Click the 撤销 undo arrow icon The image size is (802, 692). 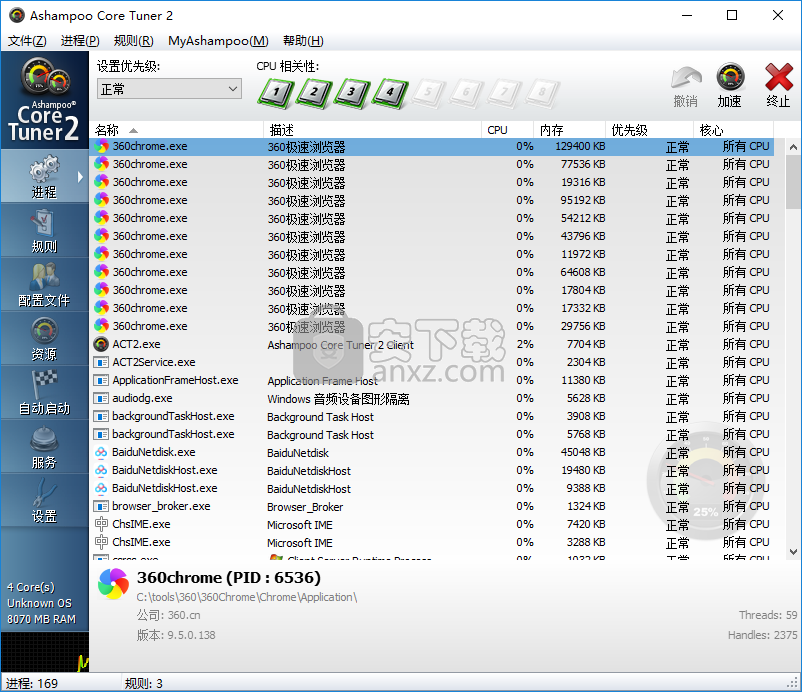point(686,78)
